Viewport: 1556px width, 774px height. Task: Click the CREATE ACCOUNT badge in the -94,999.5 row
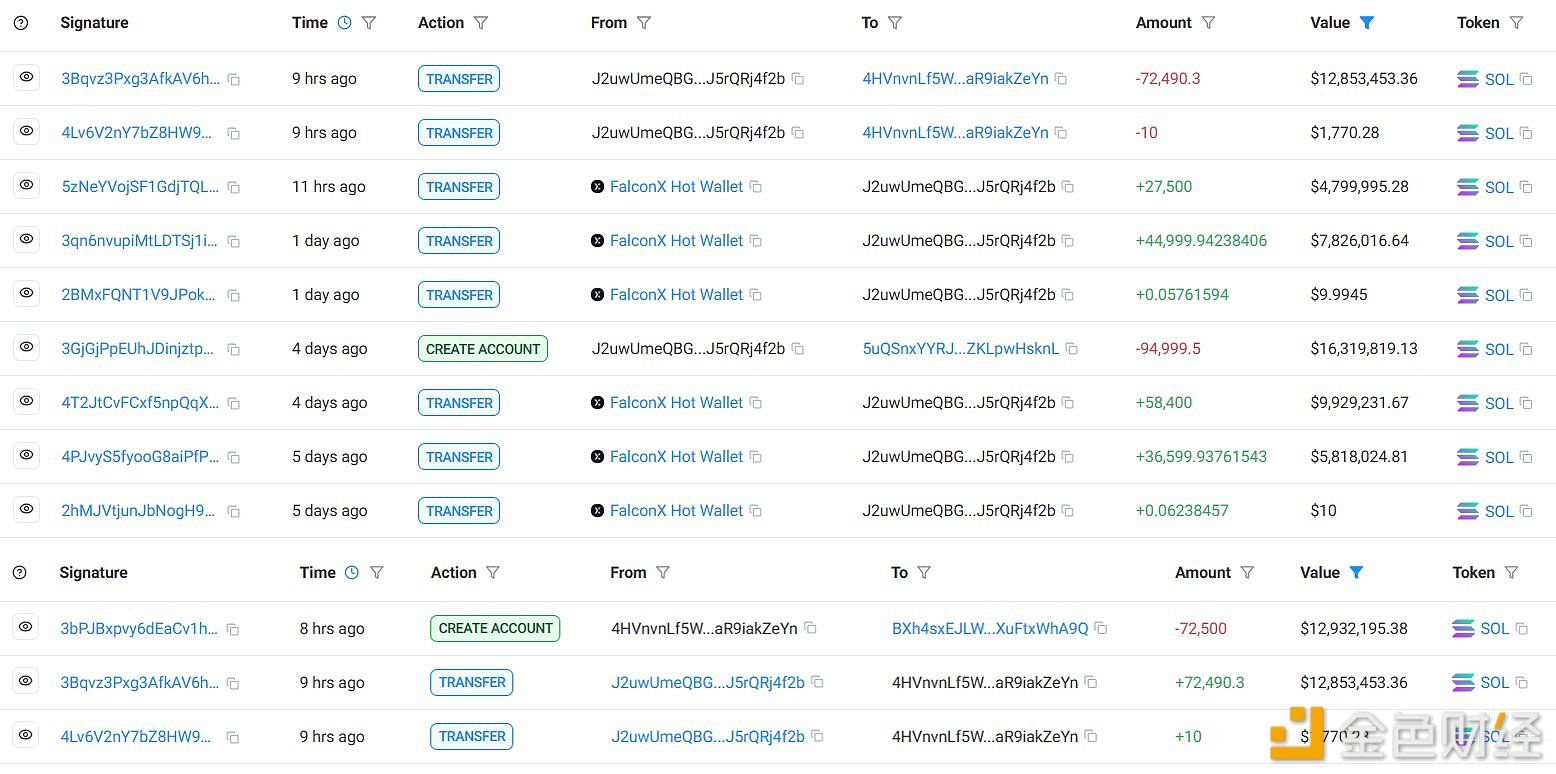[x=483, y=348]
